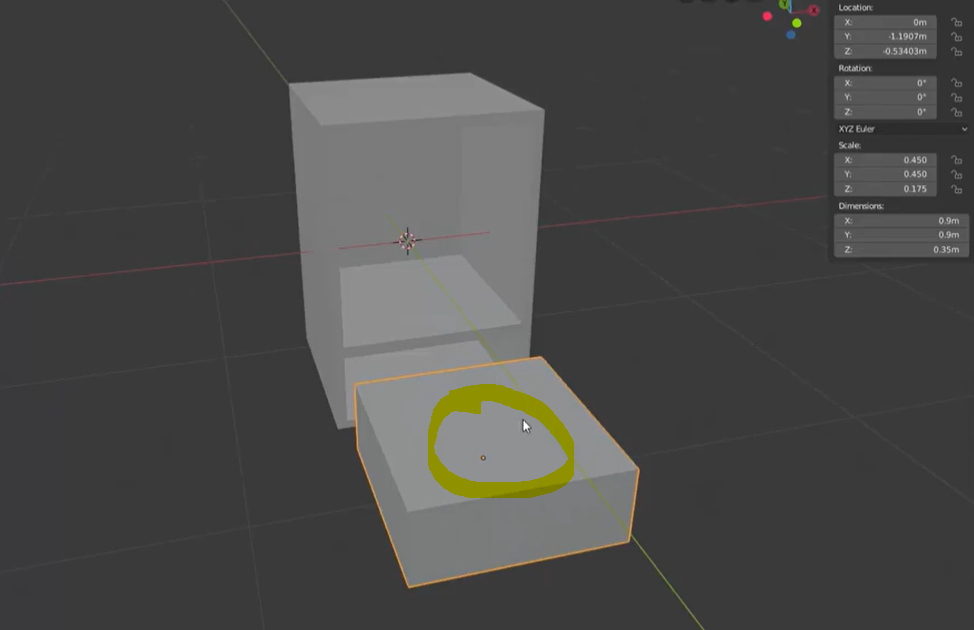Click the red X axis gizmo handle
974x630 pixels.
tap(814, 10)
